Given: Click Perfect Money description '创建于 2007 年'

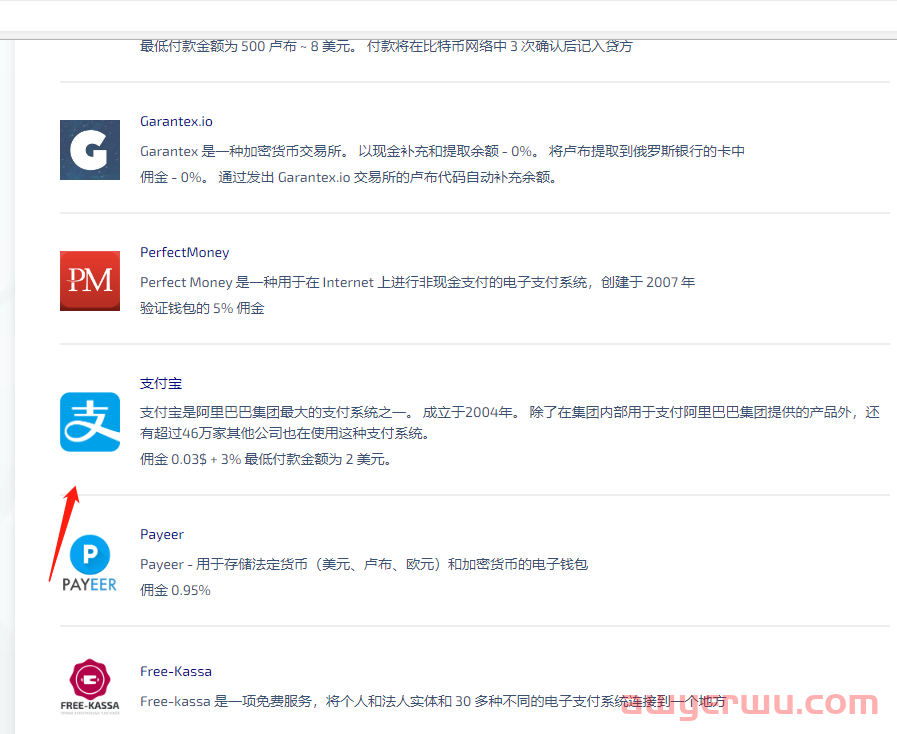Looking at the screenshot, I should click(x=648, y=282).
